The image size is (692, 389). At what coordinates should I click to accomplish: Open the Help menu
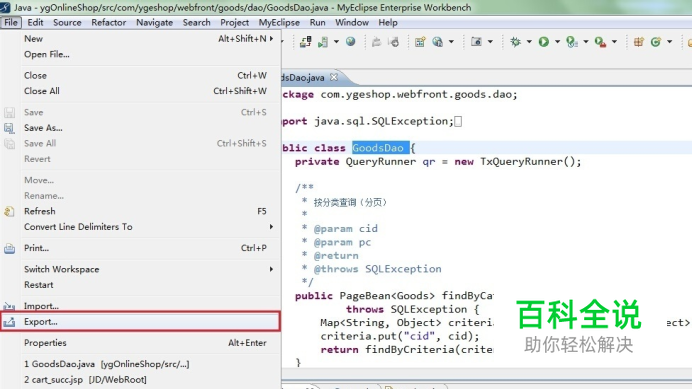tap(388, 23)
